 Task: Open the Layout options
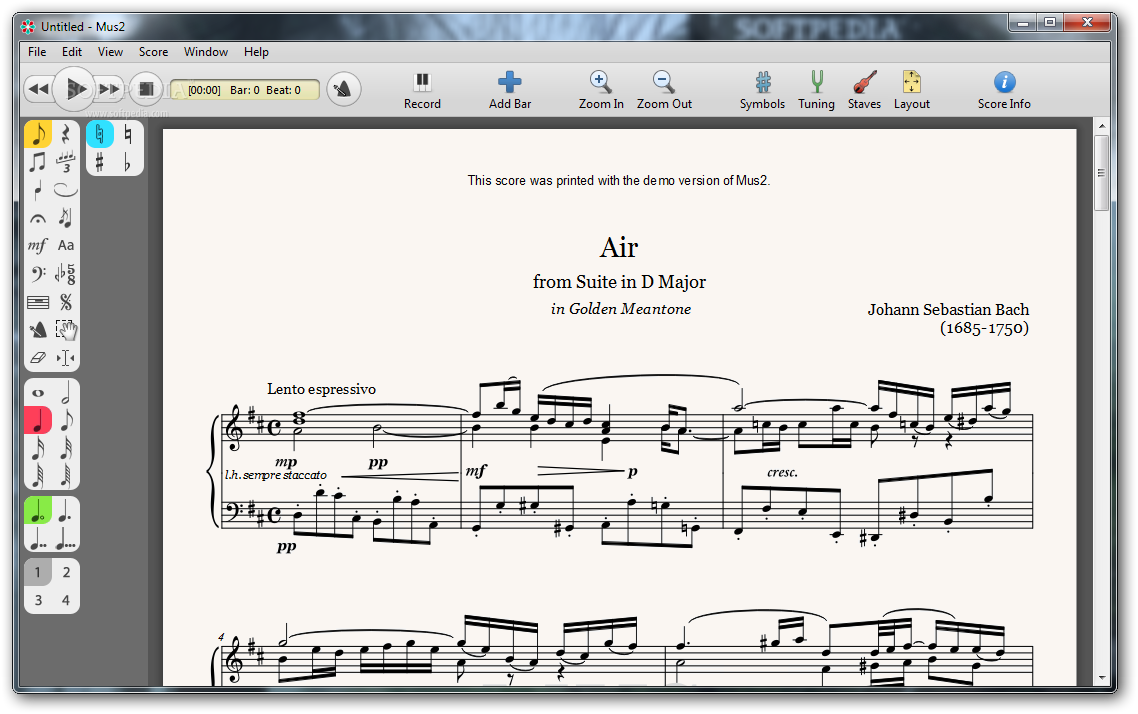click(x=912, y=91)
